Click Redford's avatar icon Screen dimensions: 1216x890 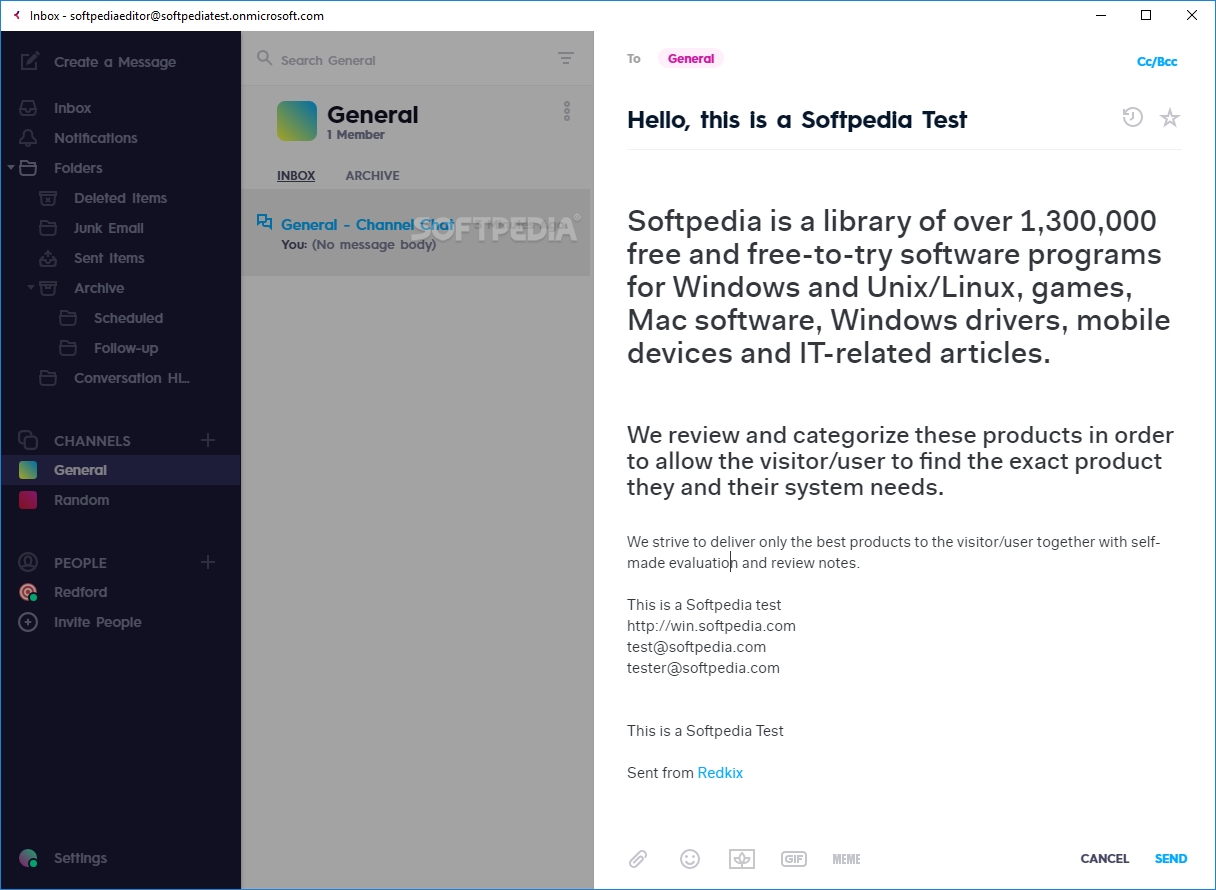29,592
